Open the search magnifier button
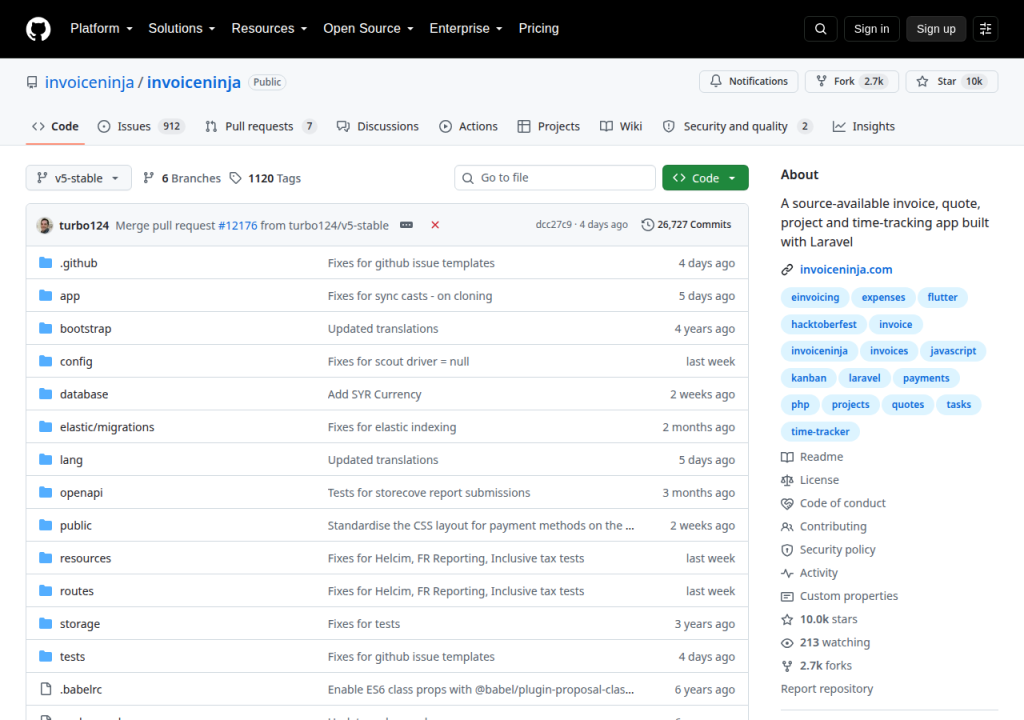The width and height of the screenshot is (1024, 720). (x=821, y=29)
